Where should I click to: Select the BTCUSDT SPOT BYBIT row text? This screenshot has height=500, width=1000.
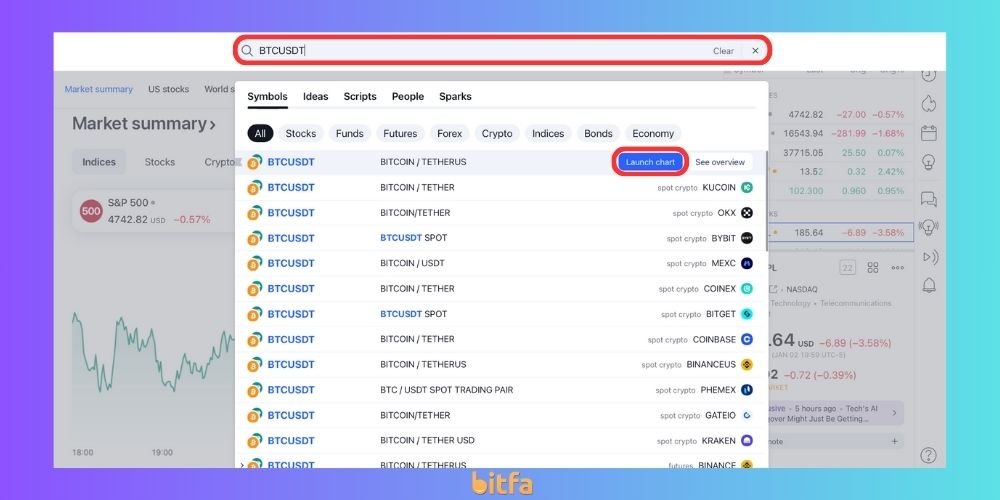point(413,238)
